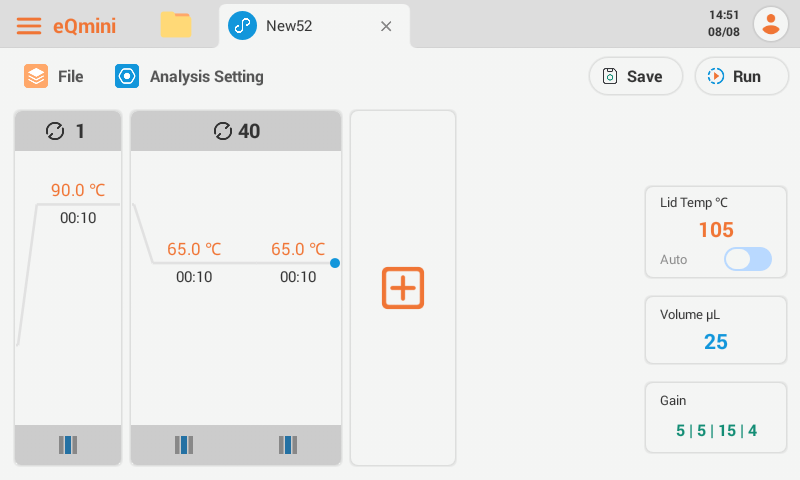The width and height of the screenshot is (800, 480).
Task: Click fluorescence acquisition icon under 90.0 °C step
Action: [68, 445]
